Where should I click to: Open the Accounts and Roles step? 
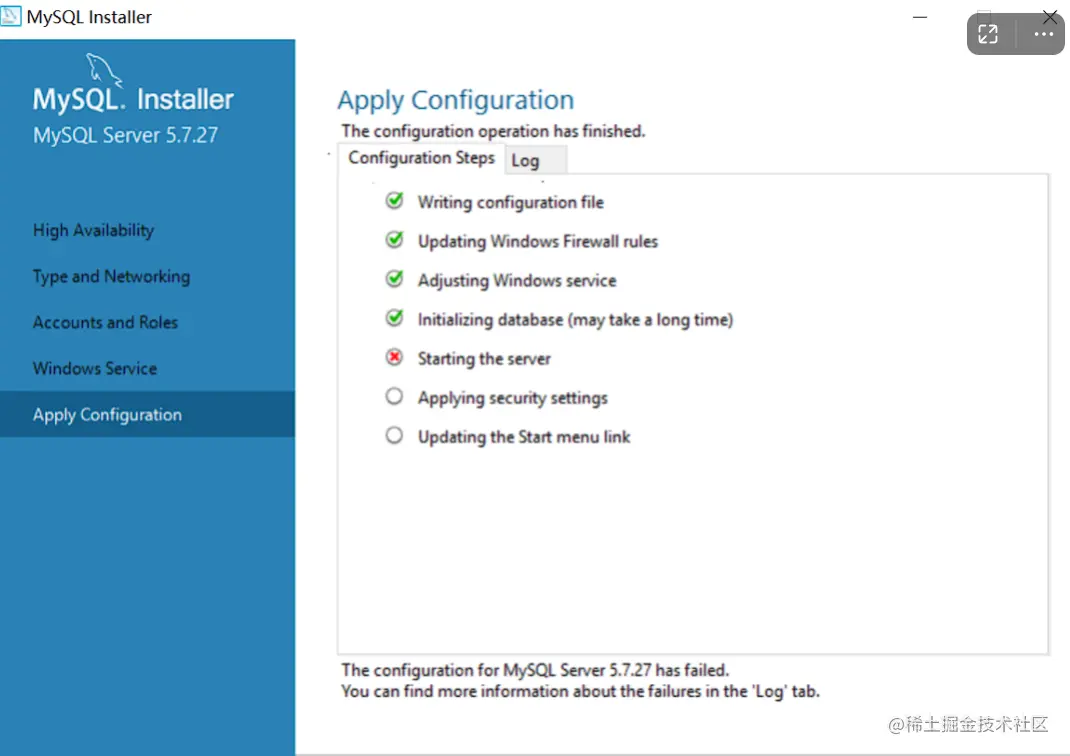pos(105,322)
